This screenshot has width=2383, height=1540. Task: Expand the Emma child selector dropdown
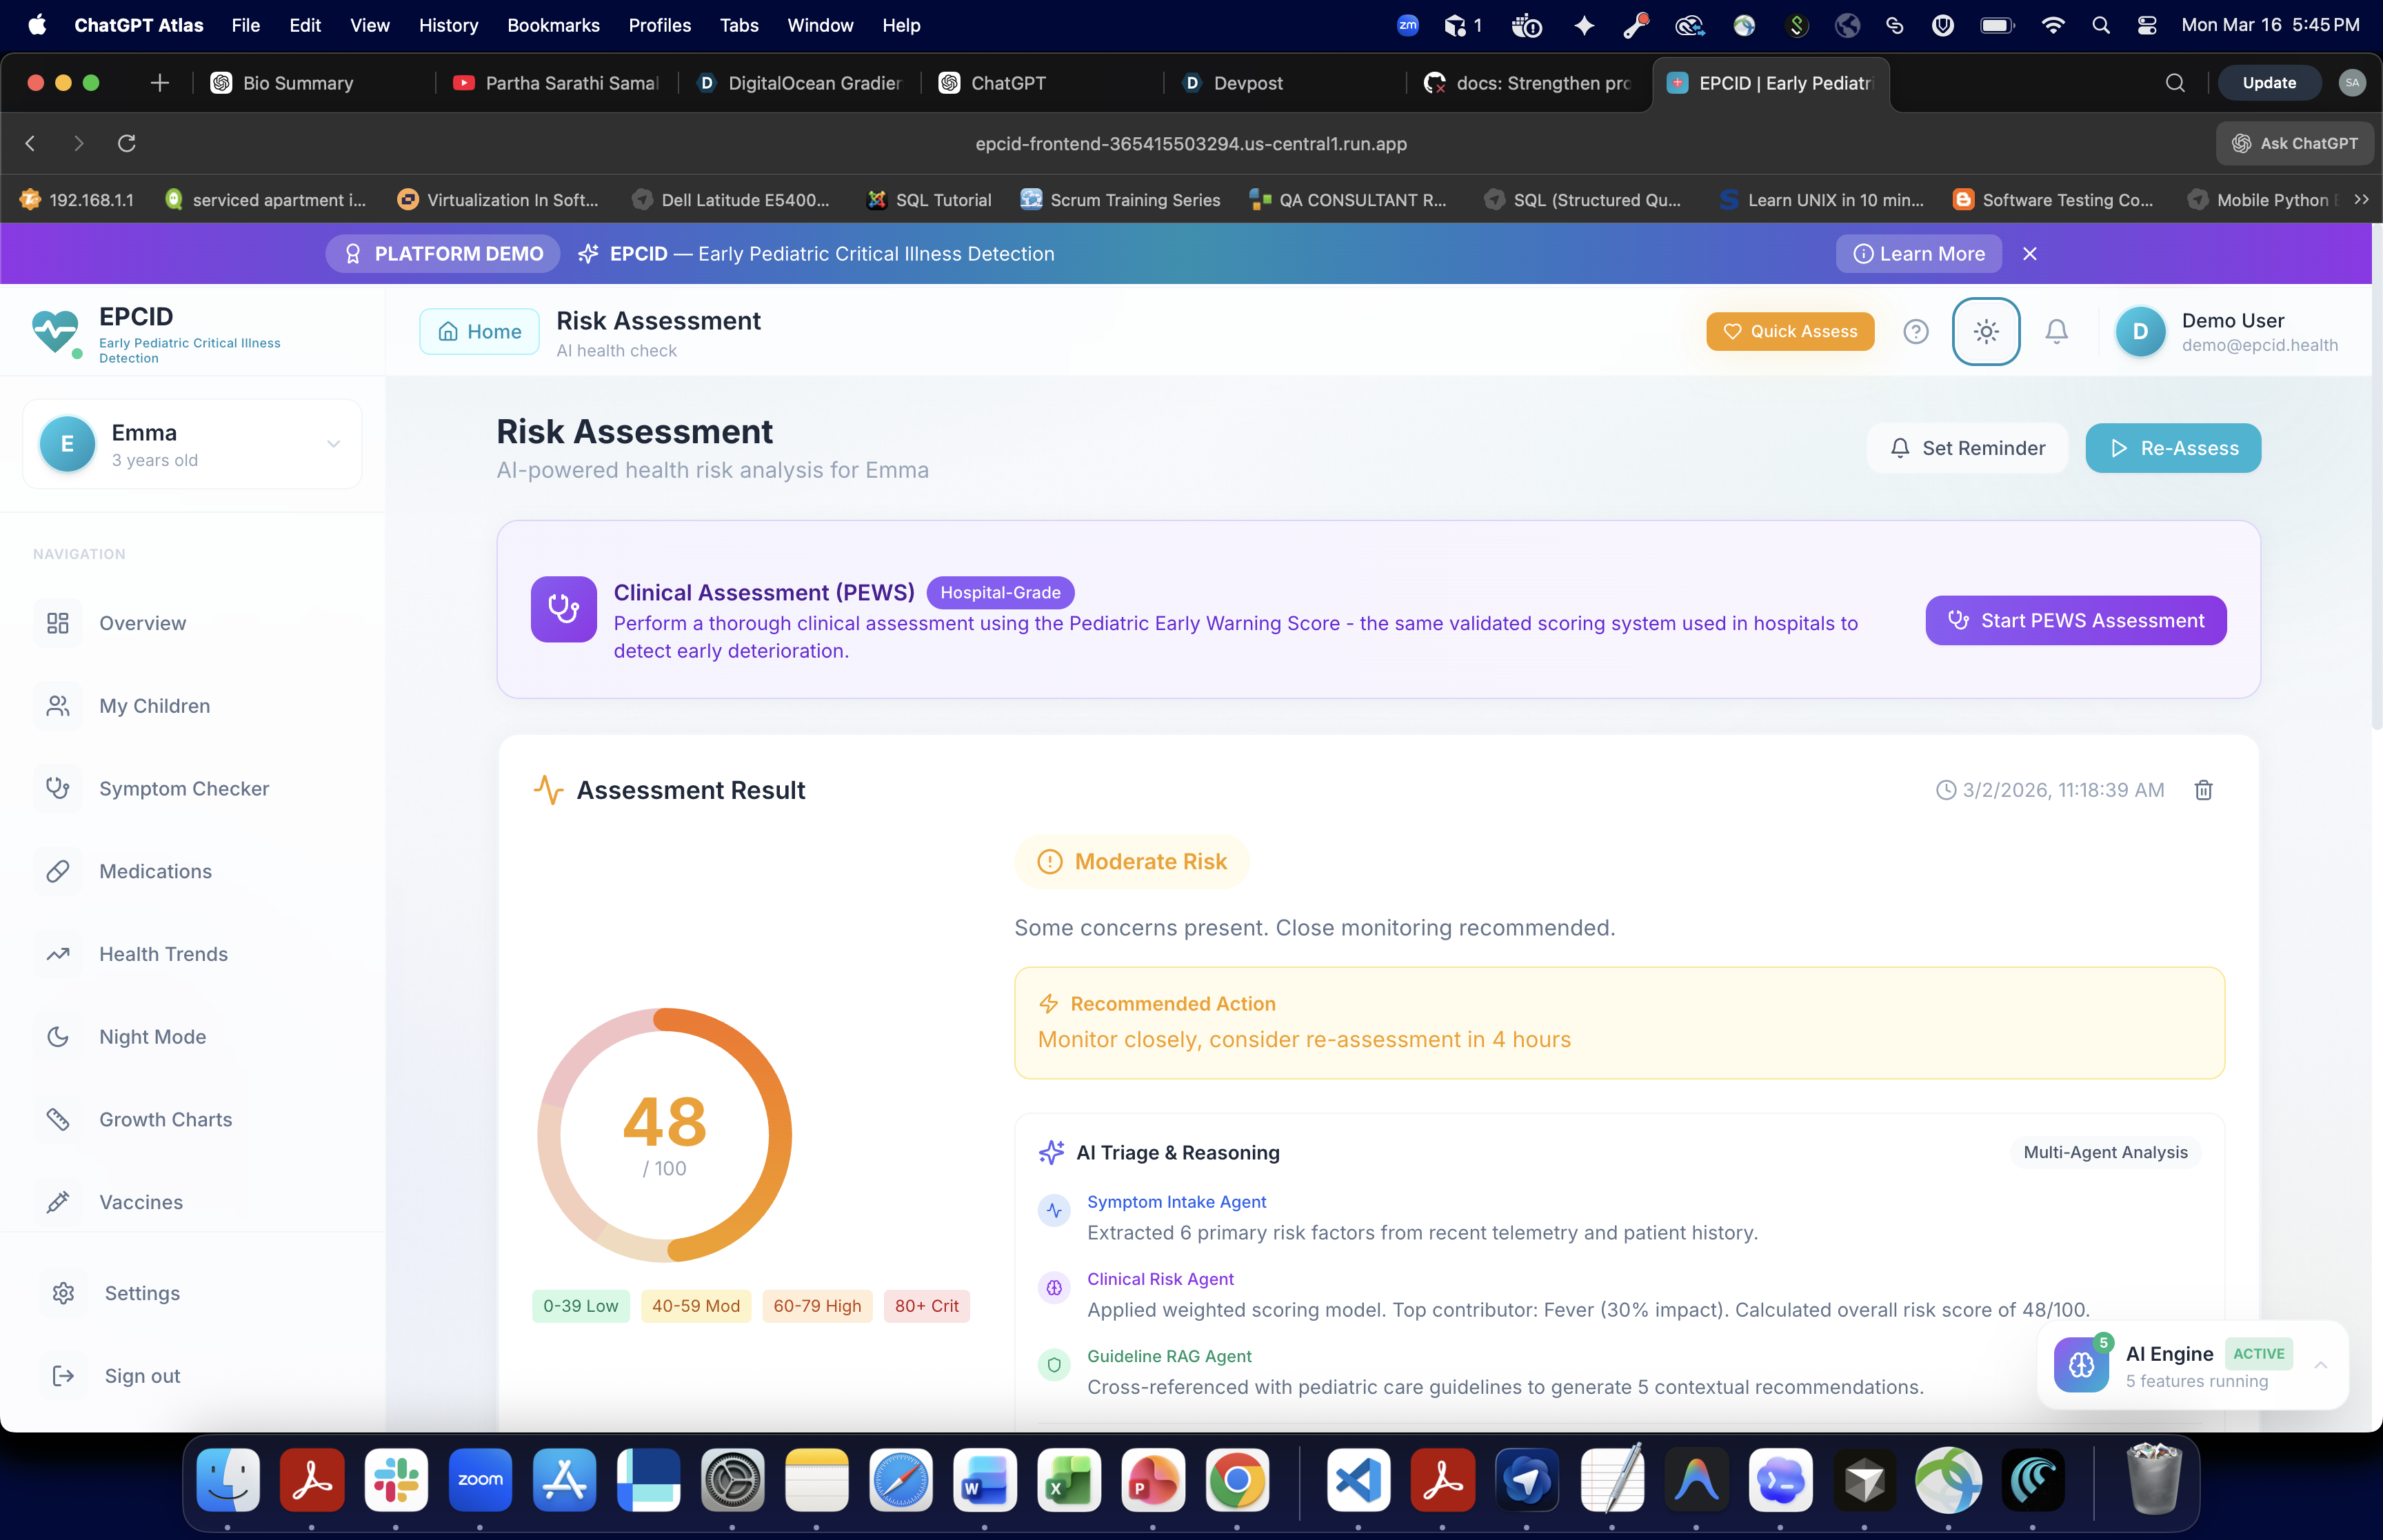pyautogui.click(x=333, y=444)
